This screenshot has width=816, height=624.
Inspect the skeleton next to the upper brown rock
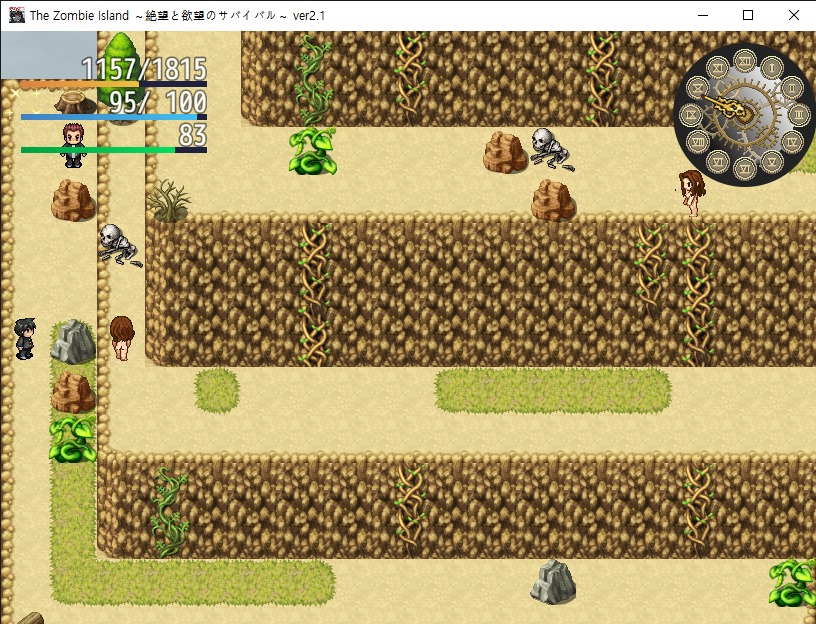(x=552, y=150)
